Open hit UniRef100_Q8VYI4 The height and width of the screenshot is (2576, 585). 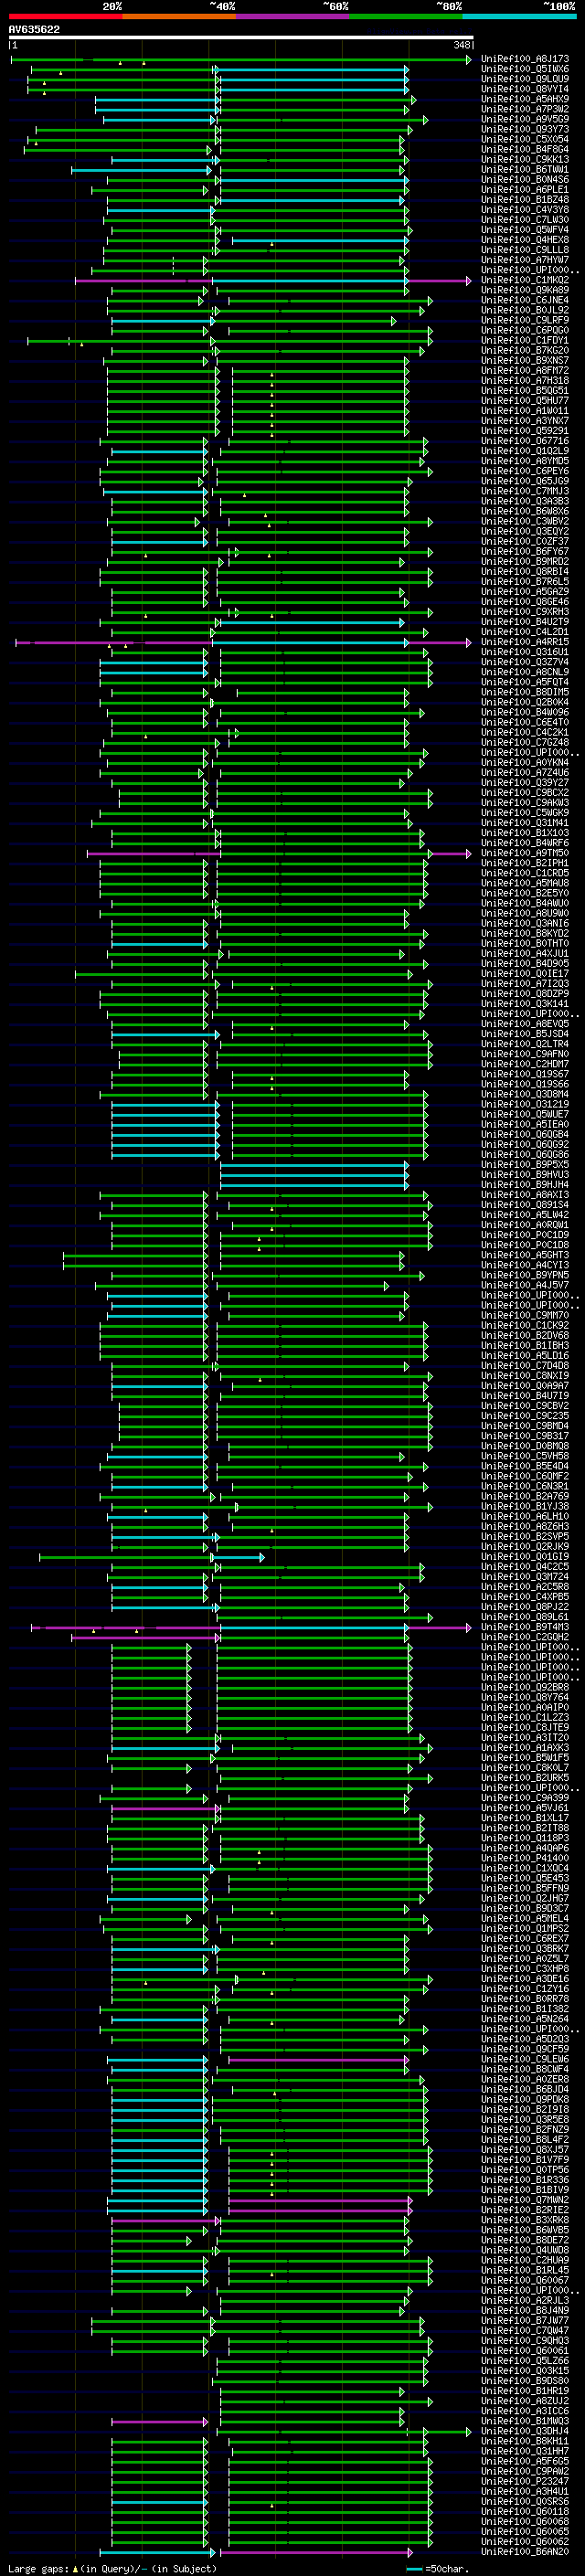pos(525,89)
